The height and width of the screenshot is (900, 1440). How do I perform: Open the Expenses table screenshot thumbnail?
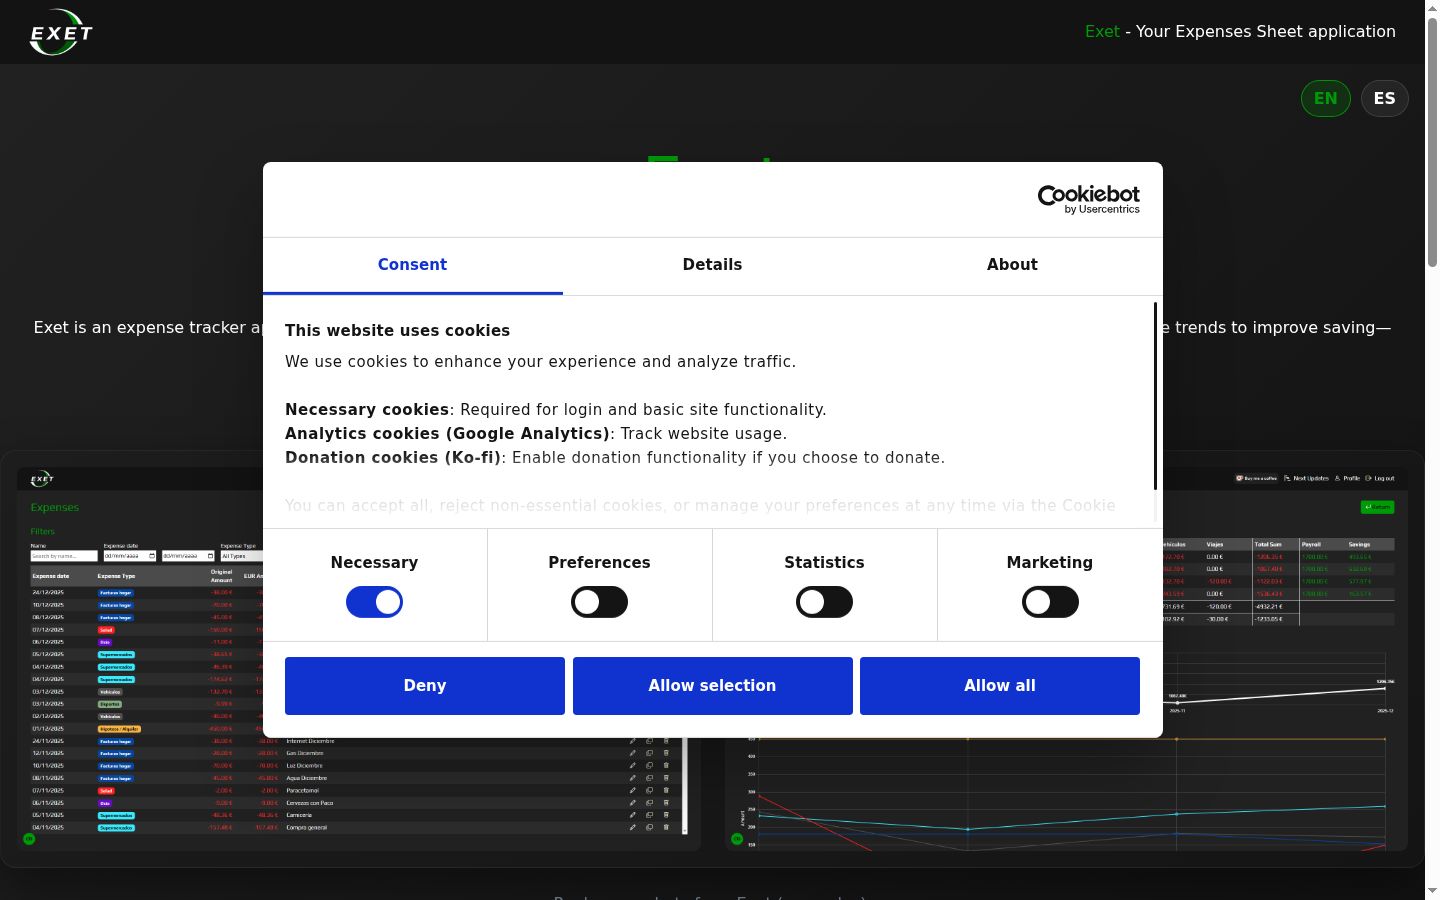coord(359,659)
